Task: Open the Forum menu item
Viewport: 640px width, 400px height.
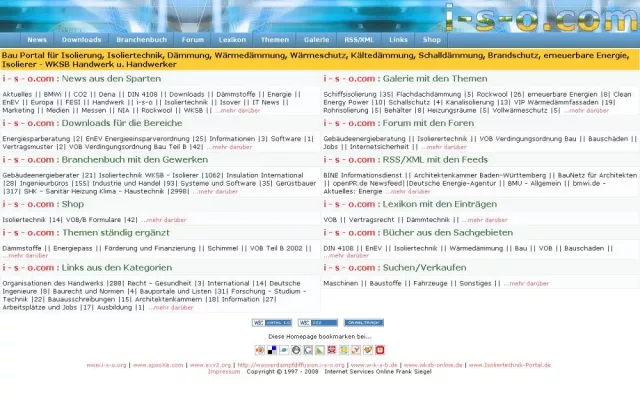Action: (192, 40)
